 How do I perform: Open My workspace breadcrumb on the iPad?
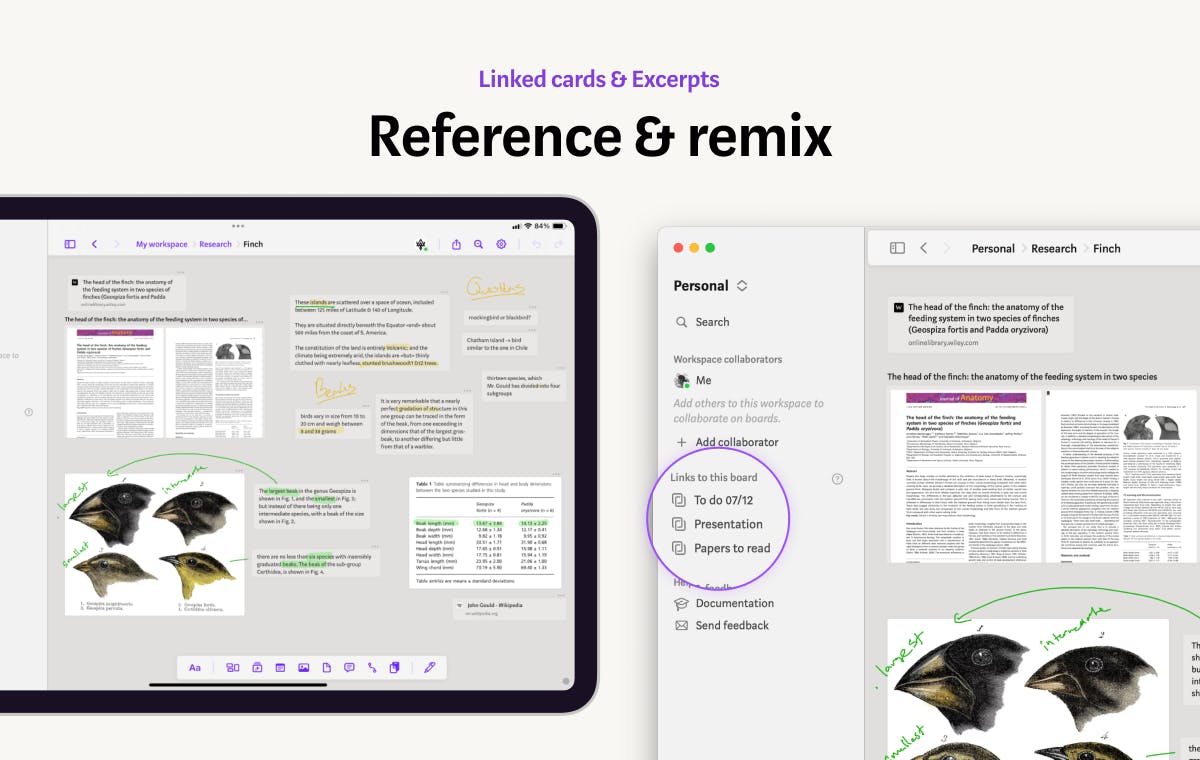162,244
